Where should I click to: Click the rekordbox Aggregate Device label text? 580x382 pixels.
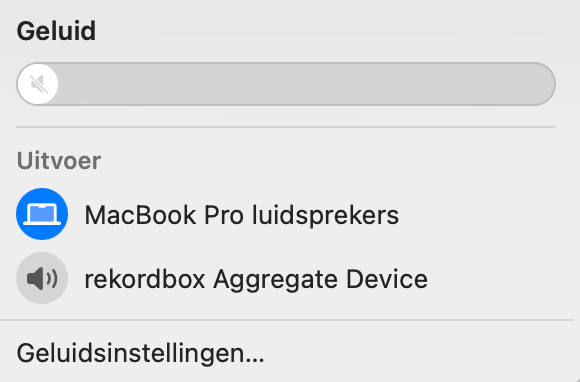click(256, 279)
